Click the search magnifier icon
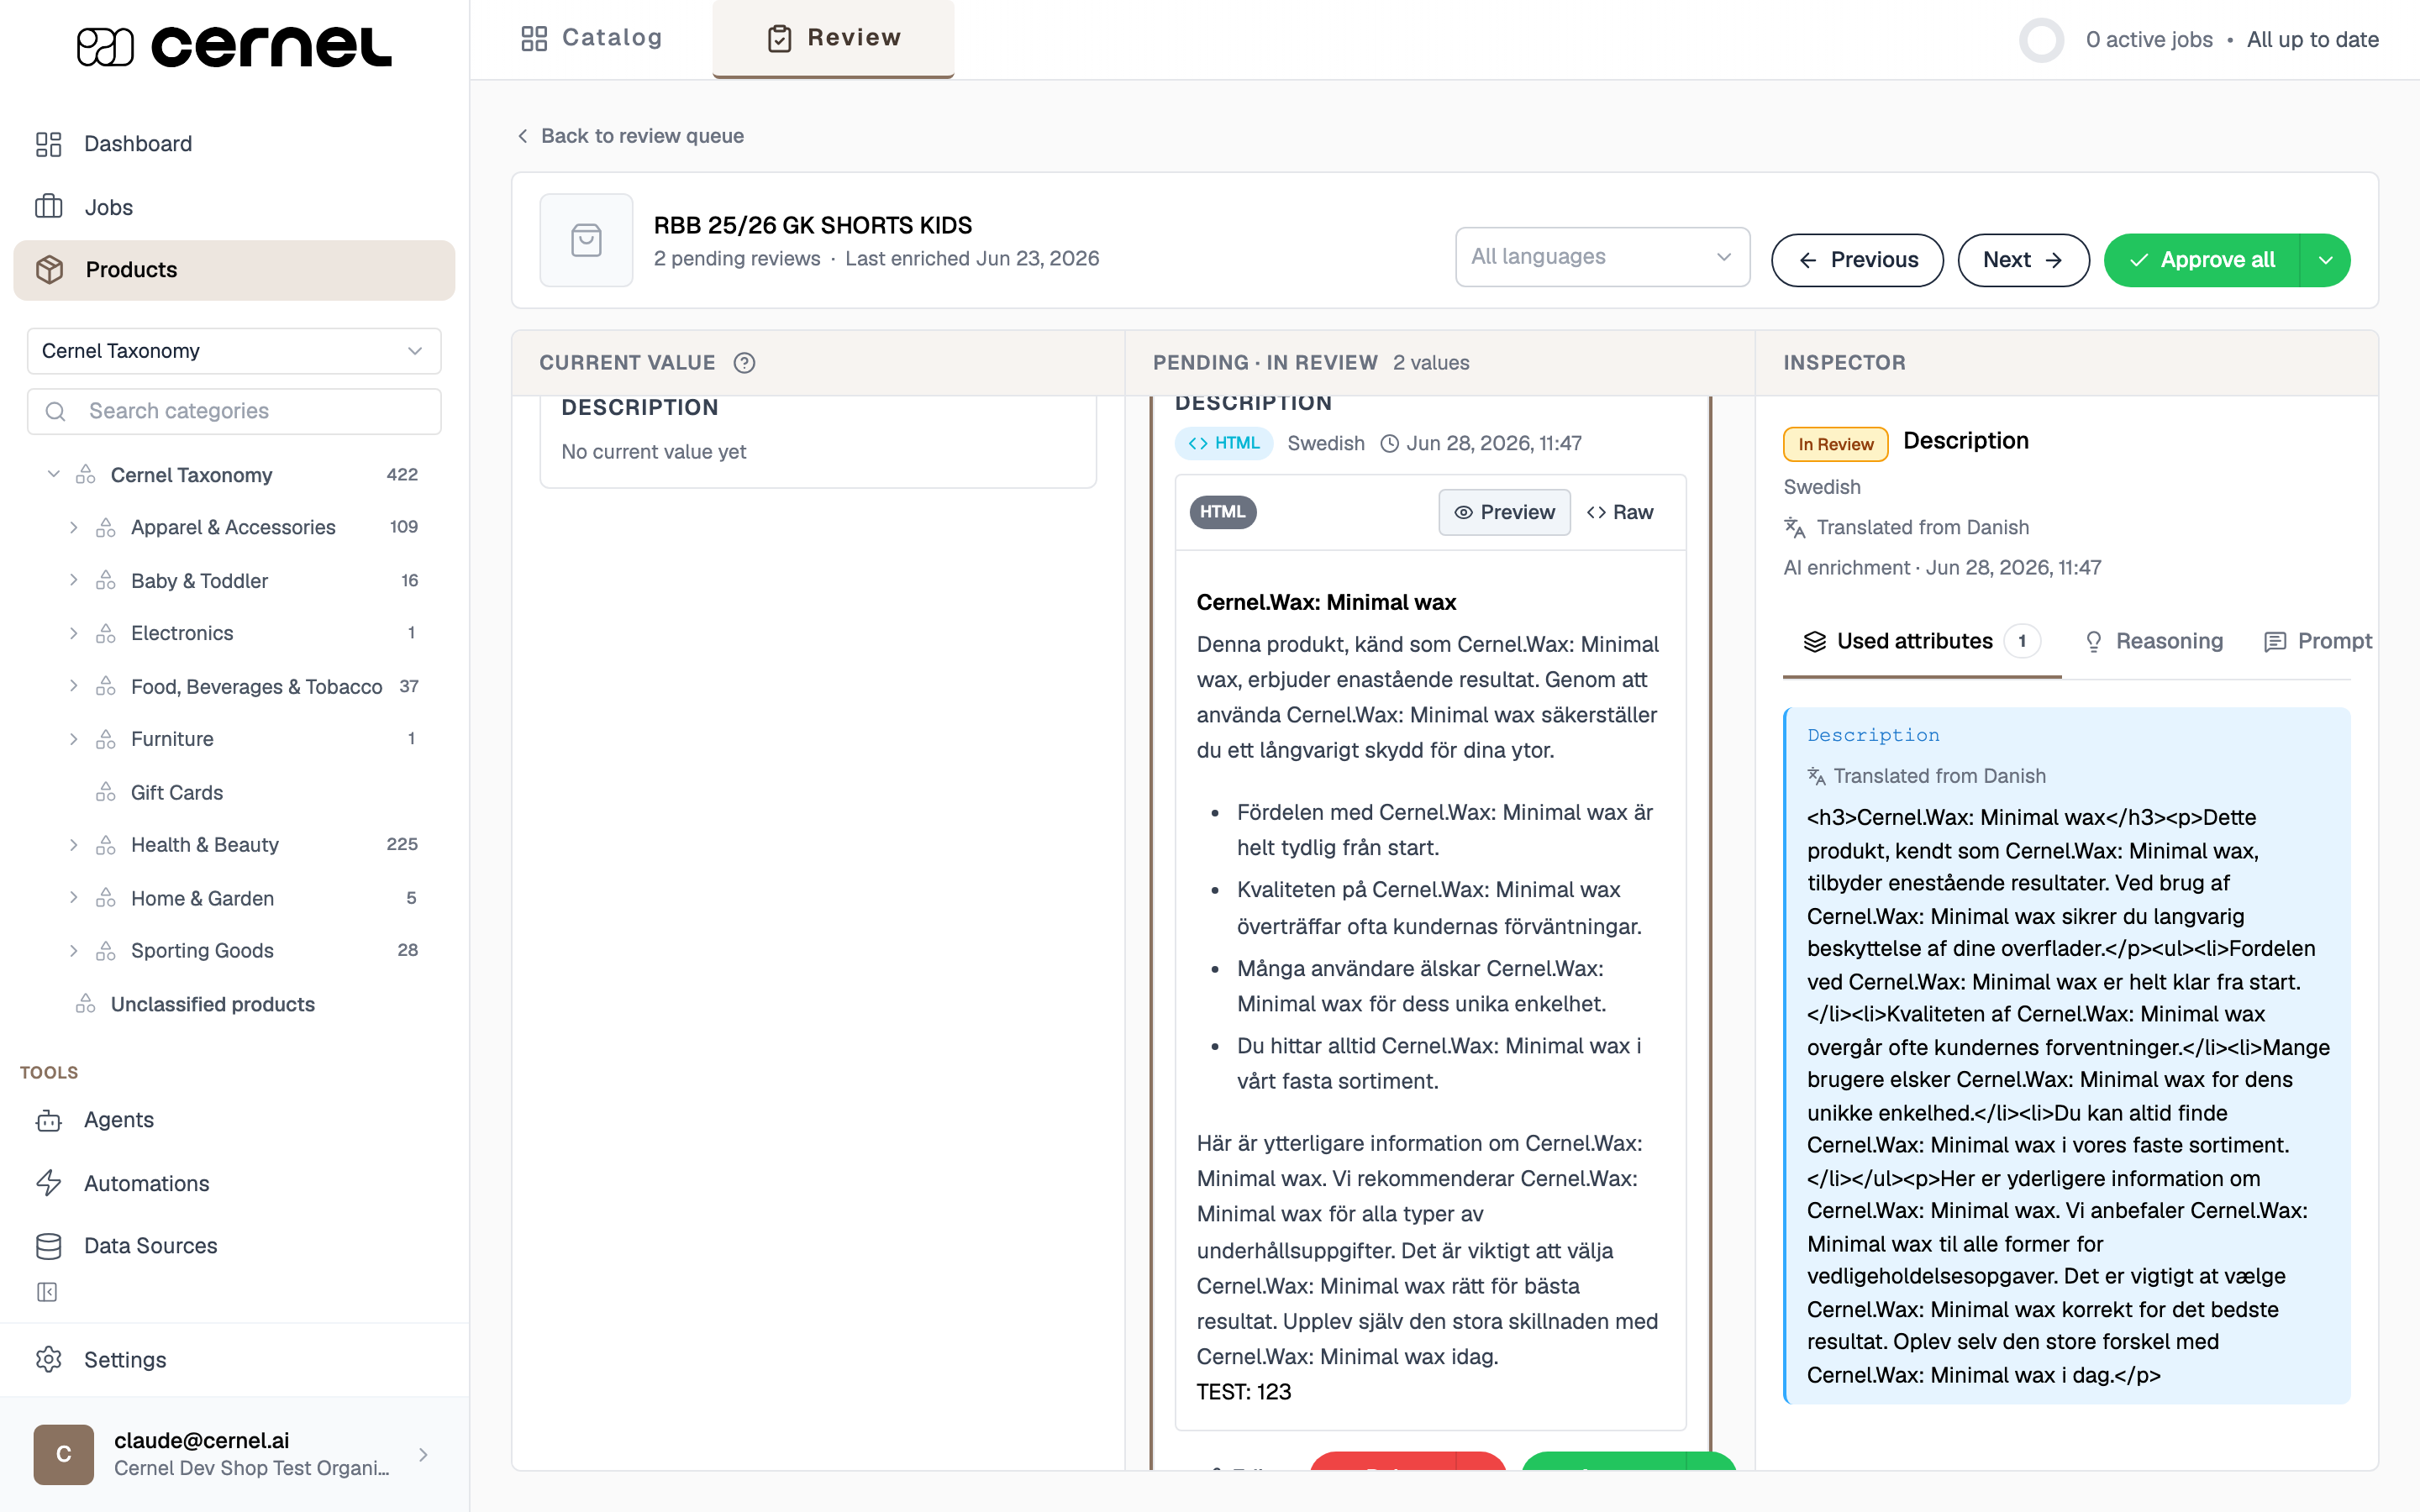Image resolution: width=2420 pixels, height=1512 pixels. tap(56, 411)
